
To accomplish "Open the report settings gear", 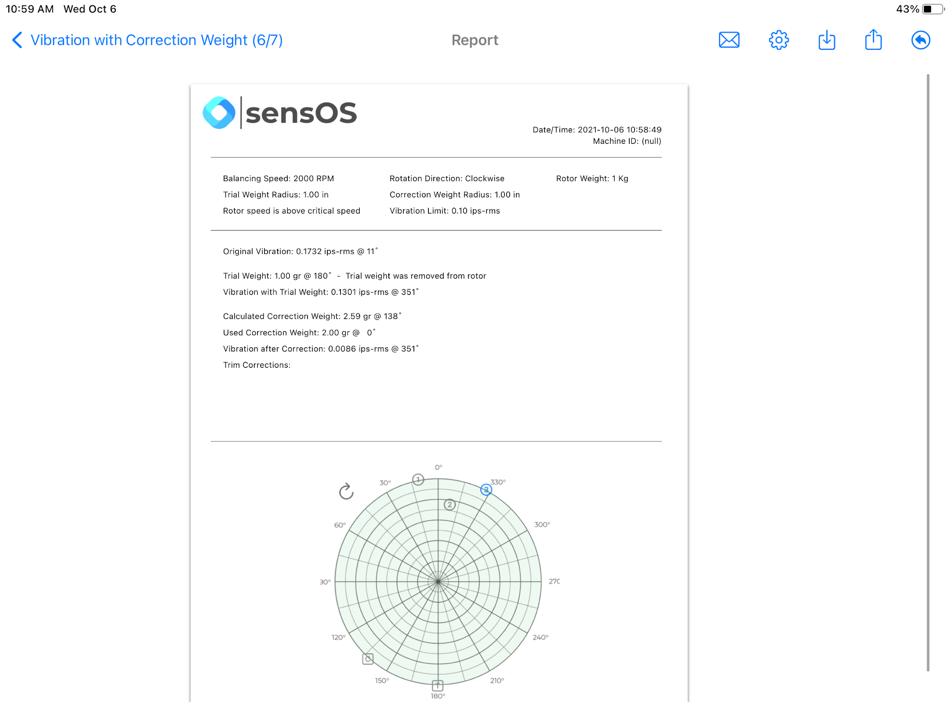I will [778, 40].
